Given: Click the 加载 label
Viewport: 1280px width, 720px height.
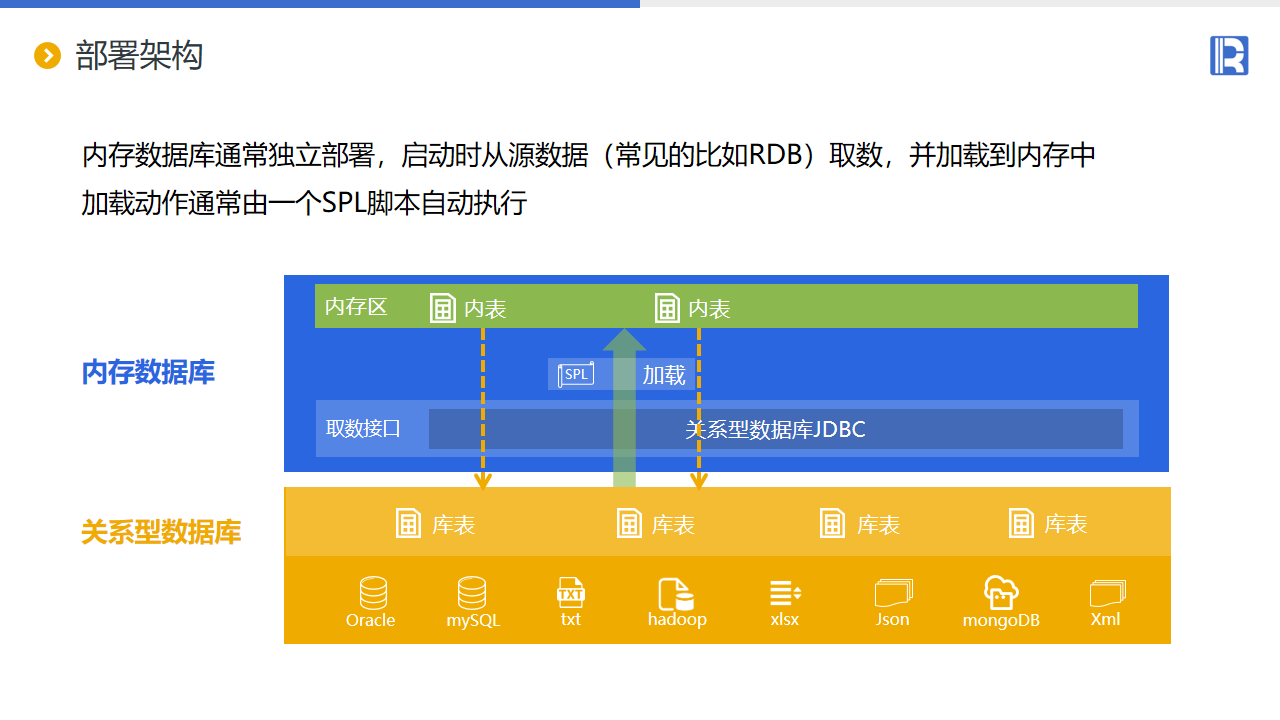Looking at the screenshot, I should click(x=664, y=375).
